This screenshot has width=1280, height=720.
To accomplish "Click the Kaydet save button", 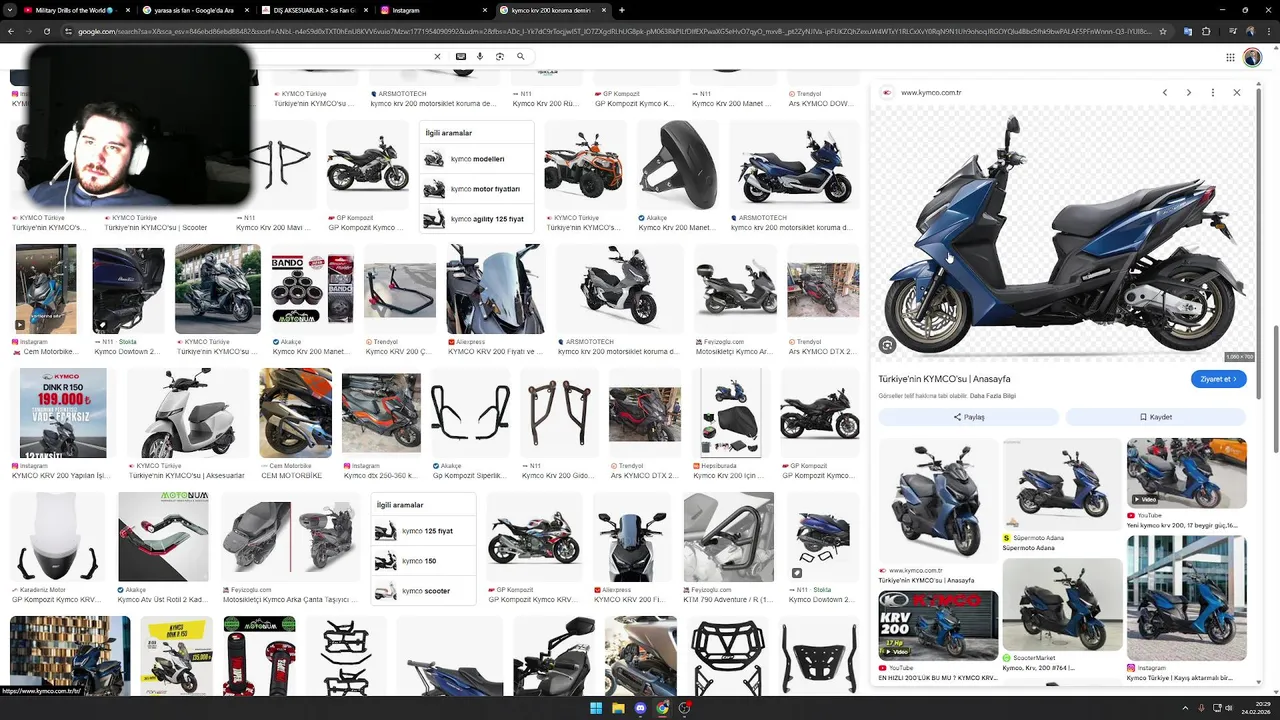I will coord(1156,417).
